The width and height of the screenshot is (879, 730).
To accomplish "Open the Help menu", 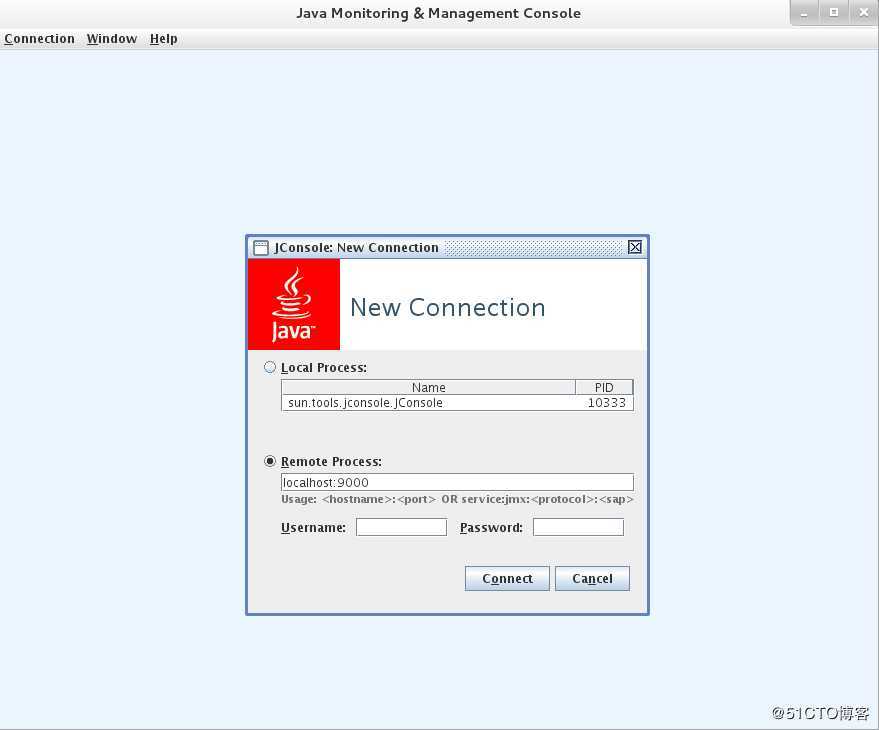I will coord(164,39).
